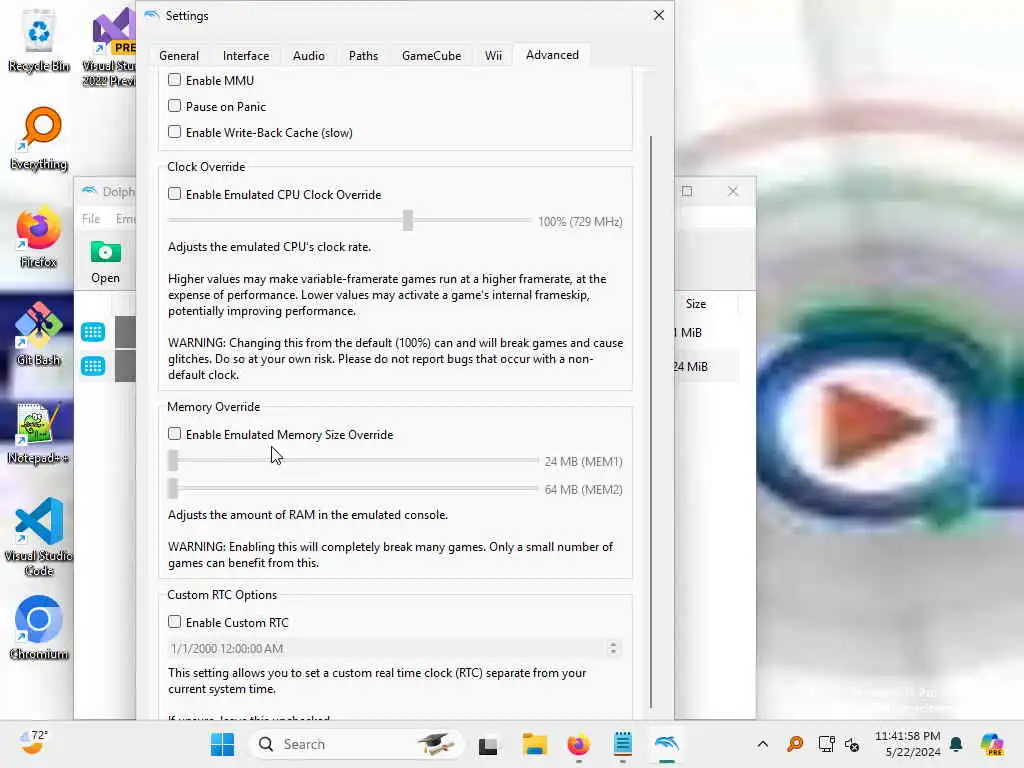Open the GameCube settings tab
This screenshot has width=1024, height=768.
click(431, 56)
